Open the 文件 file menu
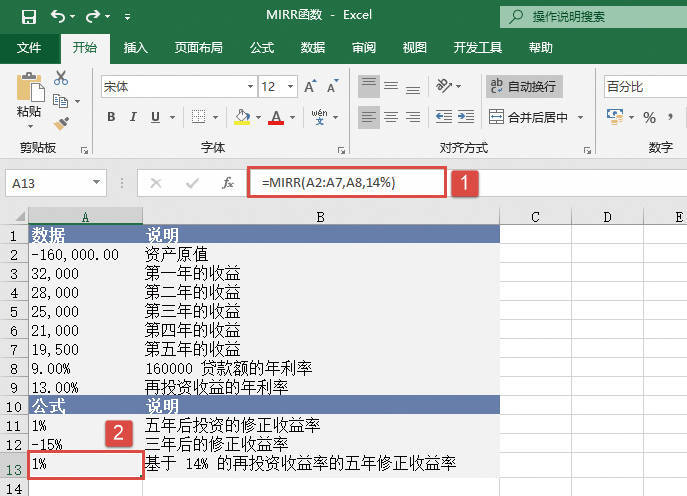The height and width of the screenshot is (496, 687). click(x=29, y=48)
